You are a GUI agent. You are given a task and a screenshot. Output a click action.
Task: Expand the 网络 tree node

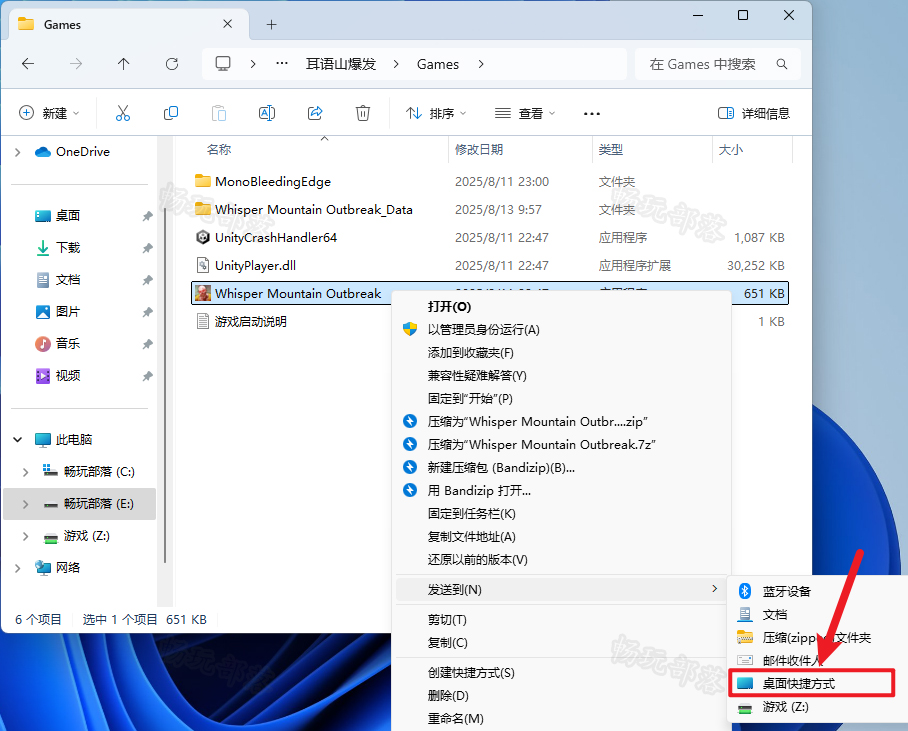tap(17, 568)
